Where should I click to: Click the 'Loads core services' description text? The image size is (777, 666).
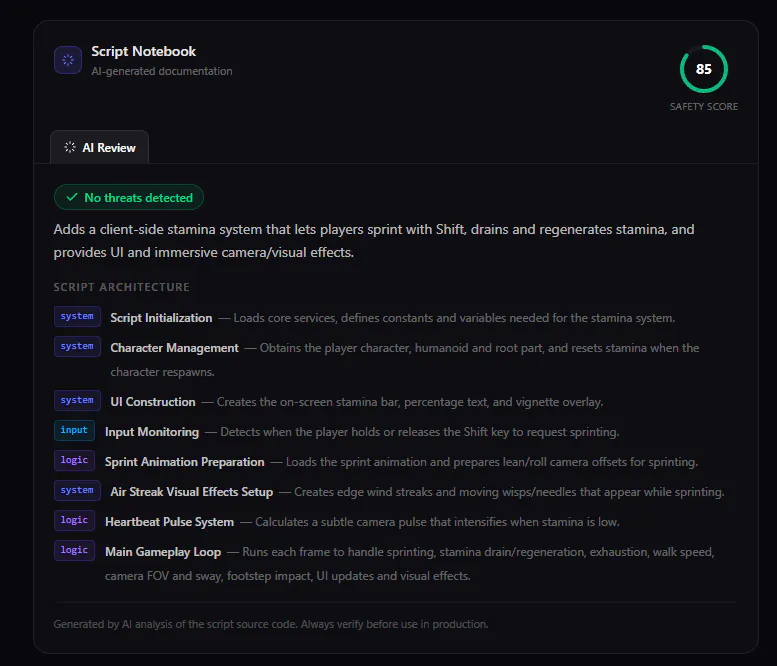[x=454, y=318]
